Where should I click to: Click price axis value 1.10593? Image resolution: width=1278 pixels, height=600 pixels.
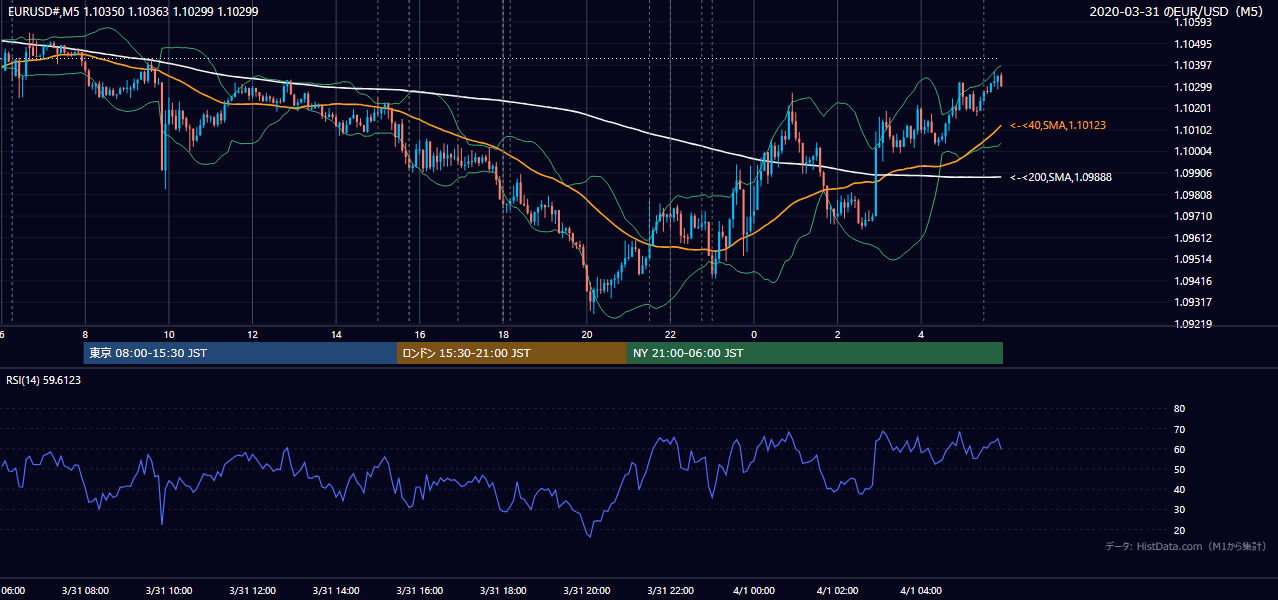pyautogui.click(x=1193, y=23)
